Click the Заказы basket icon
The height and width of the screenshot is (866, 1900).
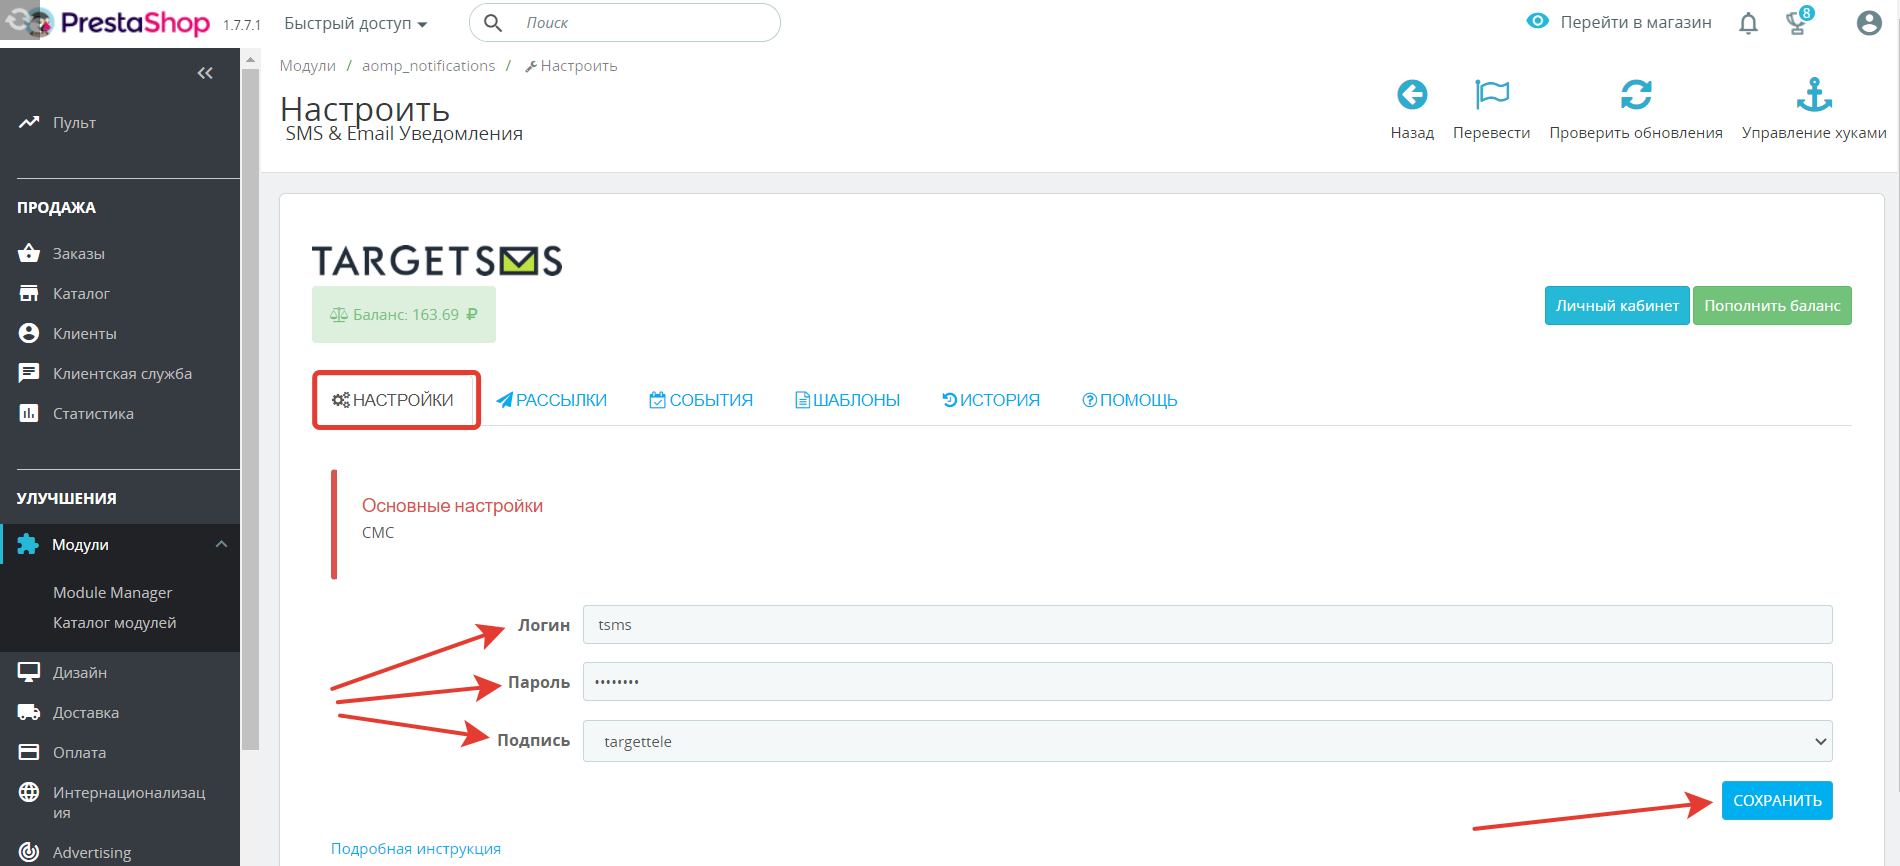click(29, 253)
